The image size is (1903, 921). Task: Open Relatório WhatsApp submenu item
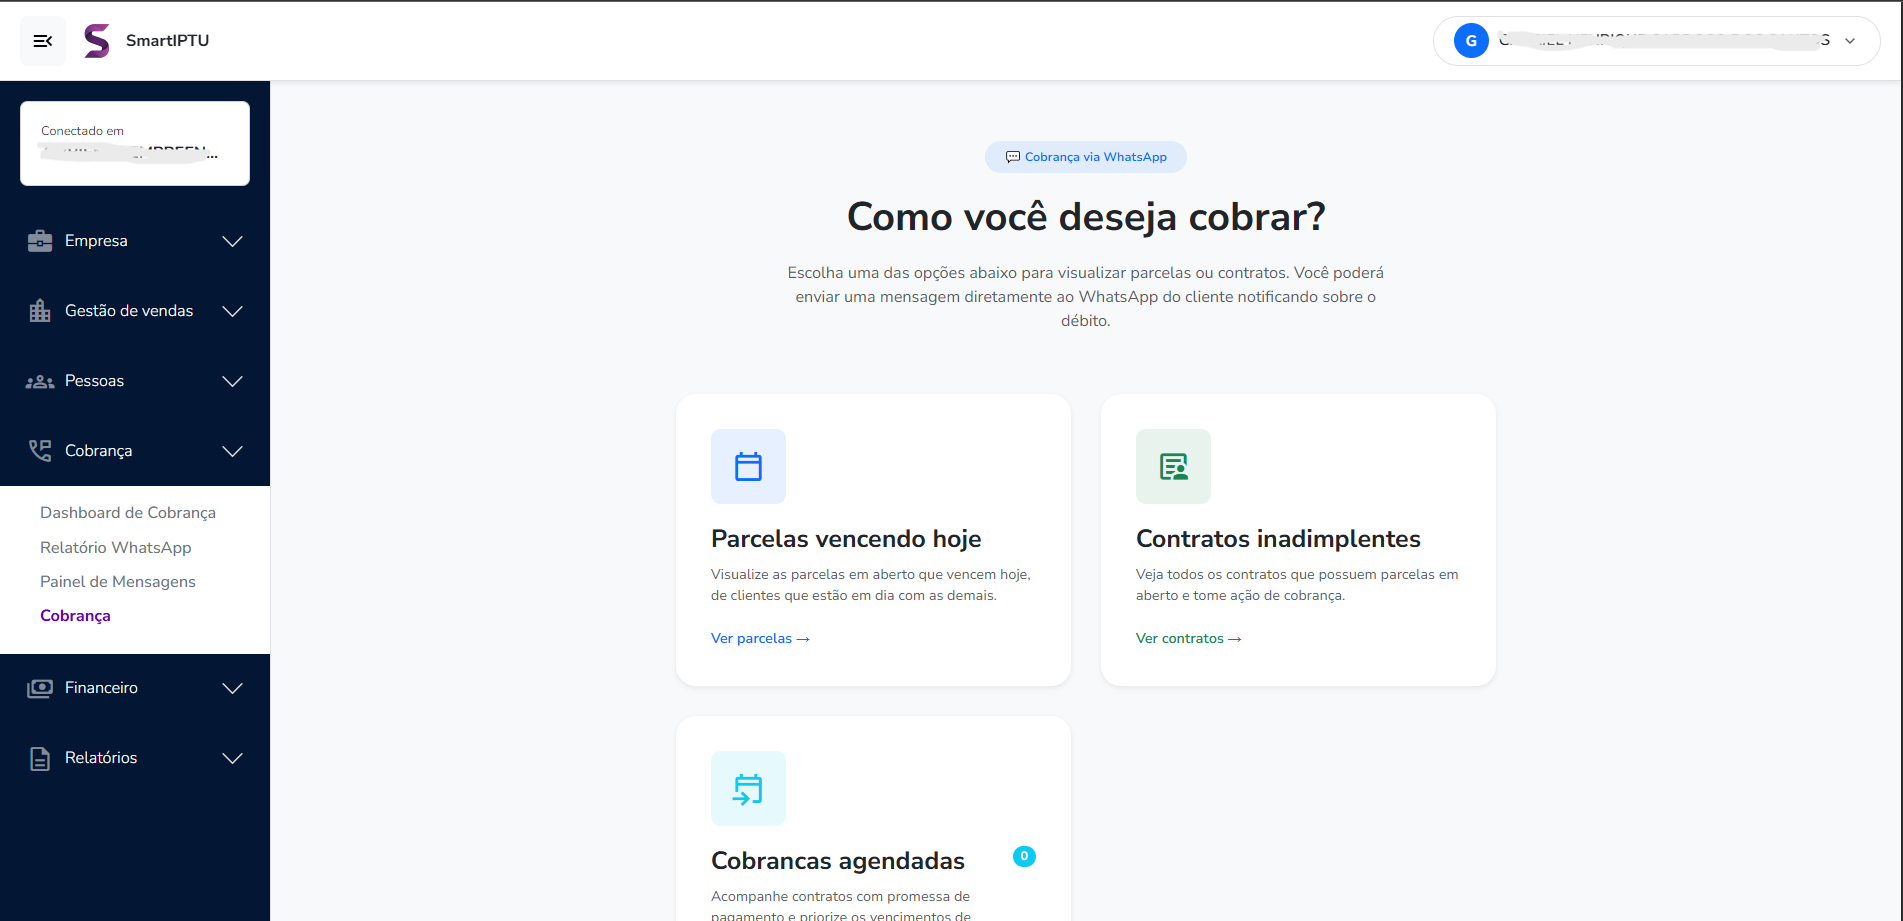116,548
